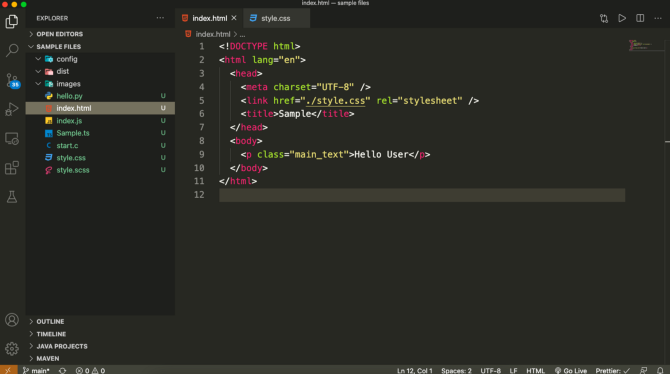Viewport: 670px width, 374px height.
Task: Change indentation via Spaces: 2
Action: click(x=456, y=371)
